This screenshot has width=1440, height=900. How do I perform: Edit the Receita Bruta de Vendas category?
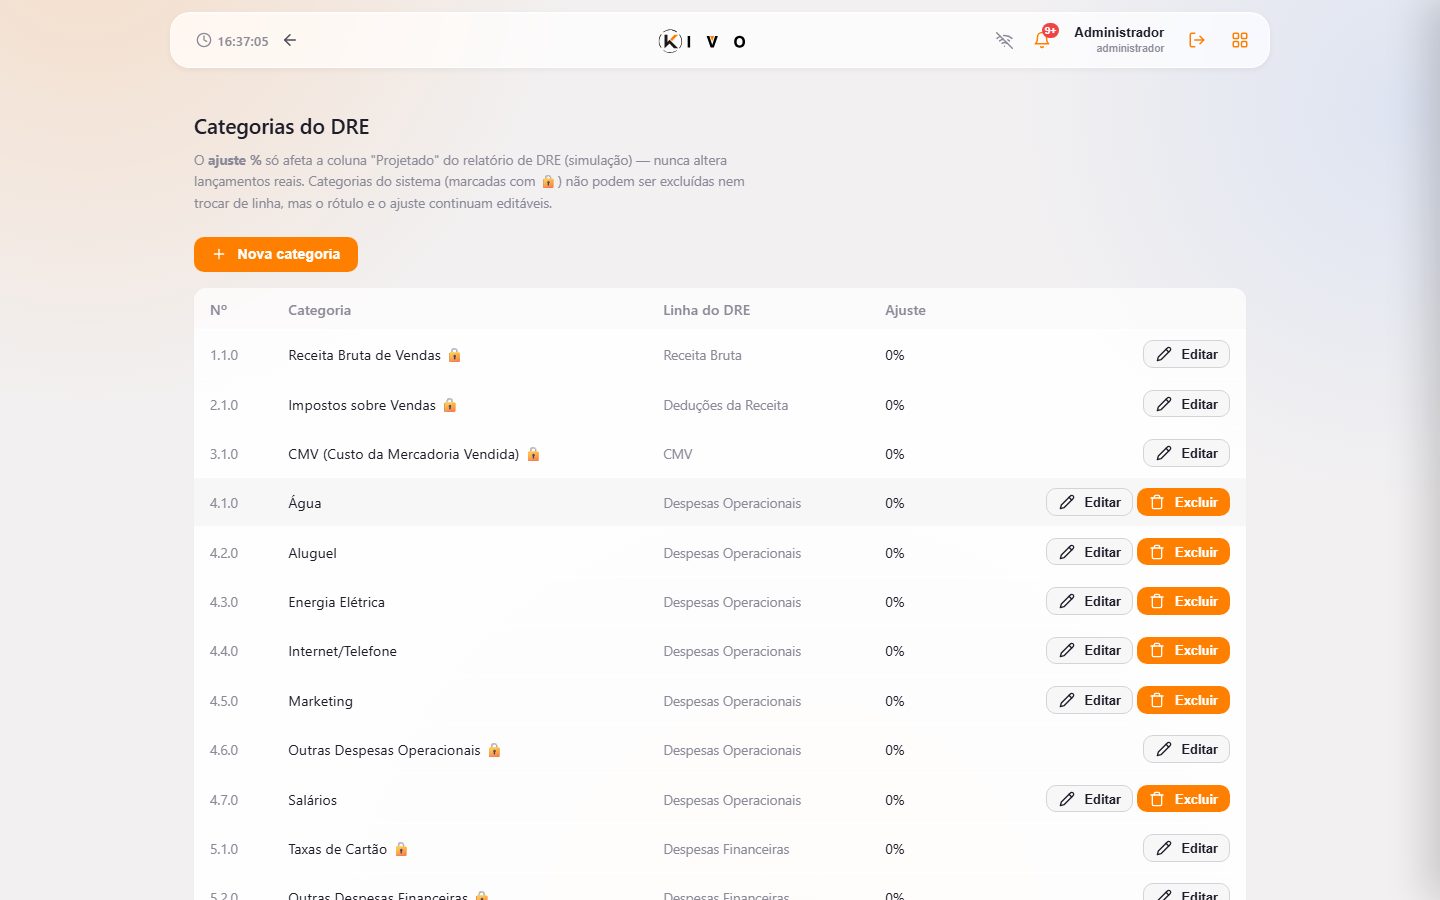[x=1186, y=354]
